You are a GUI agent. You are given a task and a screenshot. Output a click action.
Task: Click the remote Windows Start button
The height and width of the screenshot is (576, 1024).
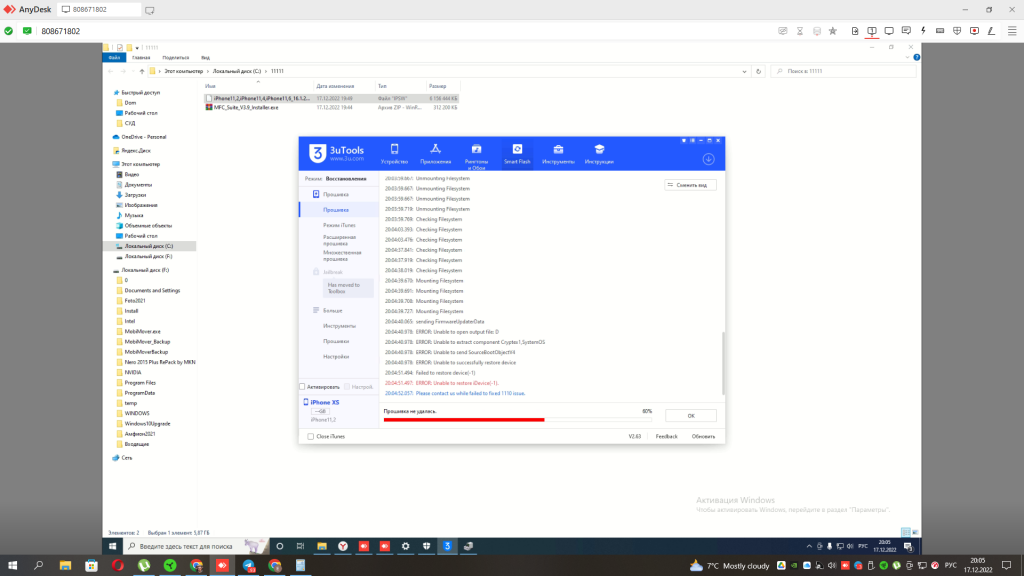coord(112,546)
